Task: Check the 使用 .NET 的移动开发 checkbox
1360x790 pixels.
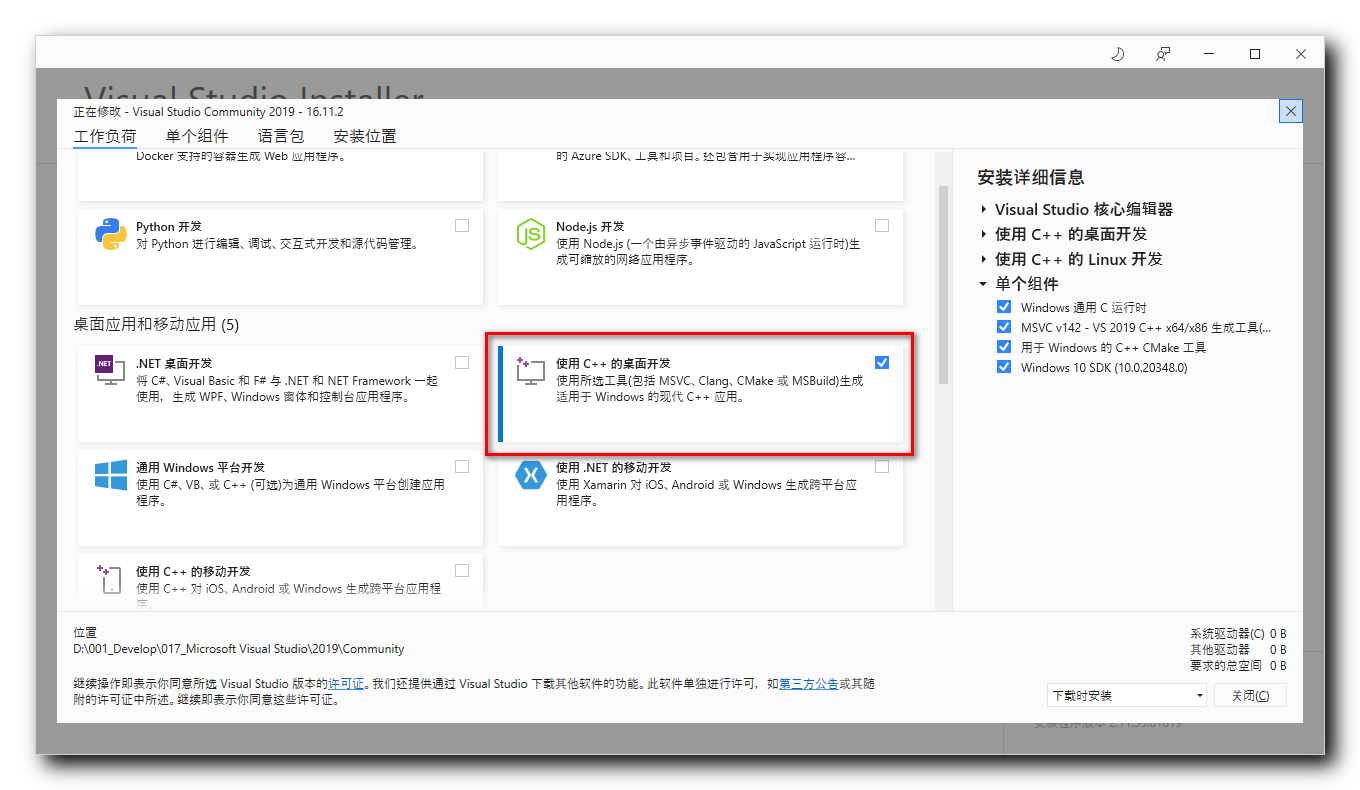Action: [882, 466]
